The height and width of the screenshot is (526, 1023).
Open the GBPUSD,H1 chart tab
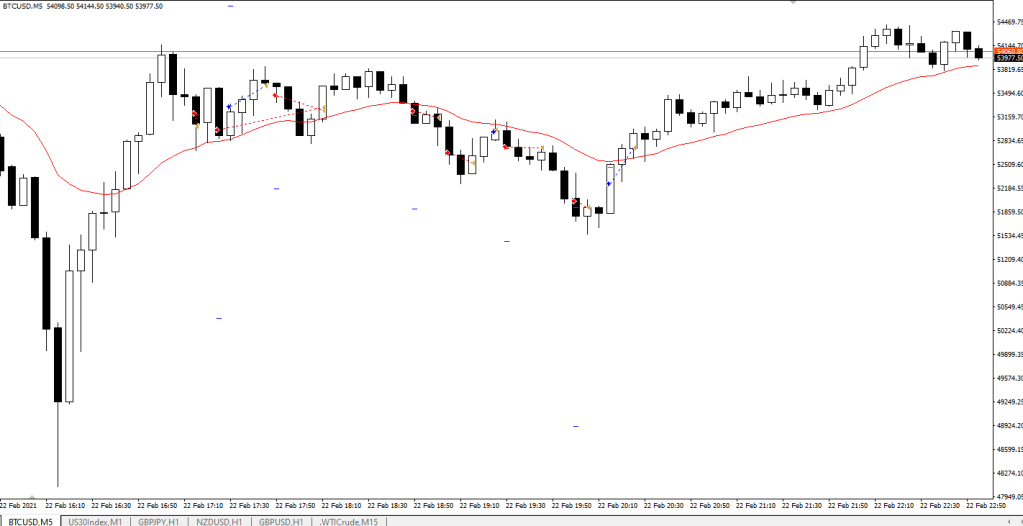[x=282, y=521]
